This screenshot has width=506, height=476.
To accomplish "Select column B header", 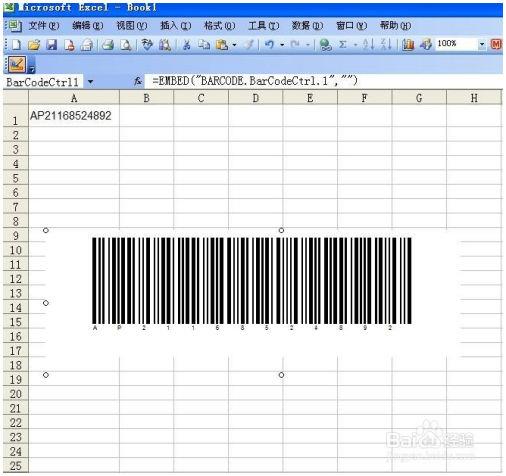I will coord(146,98).
